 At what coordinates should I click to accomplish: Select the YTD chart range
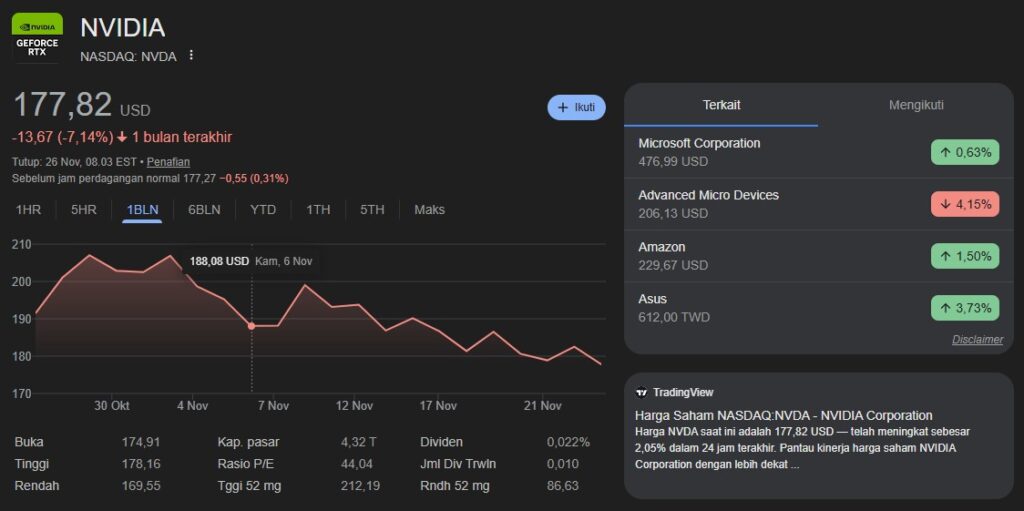tap(263, 210)
